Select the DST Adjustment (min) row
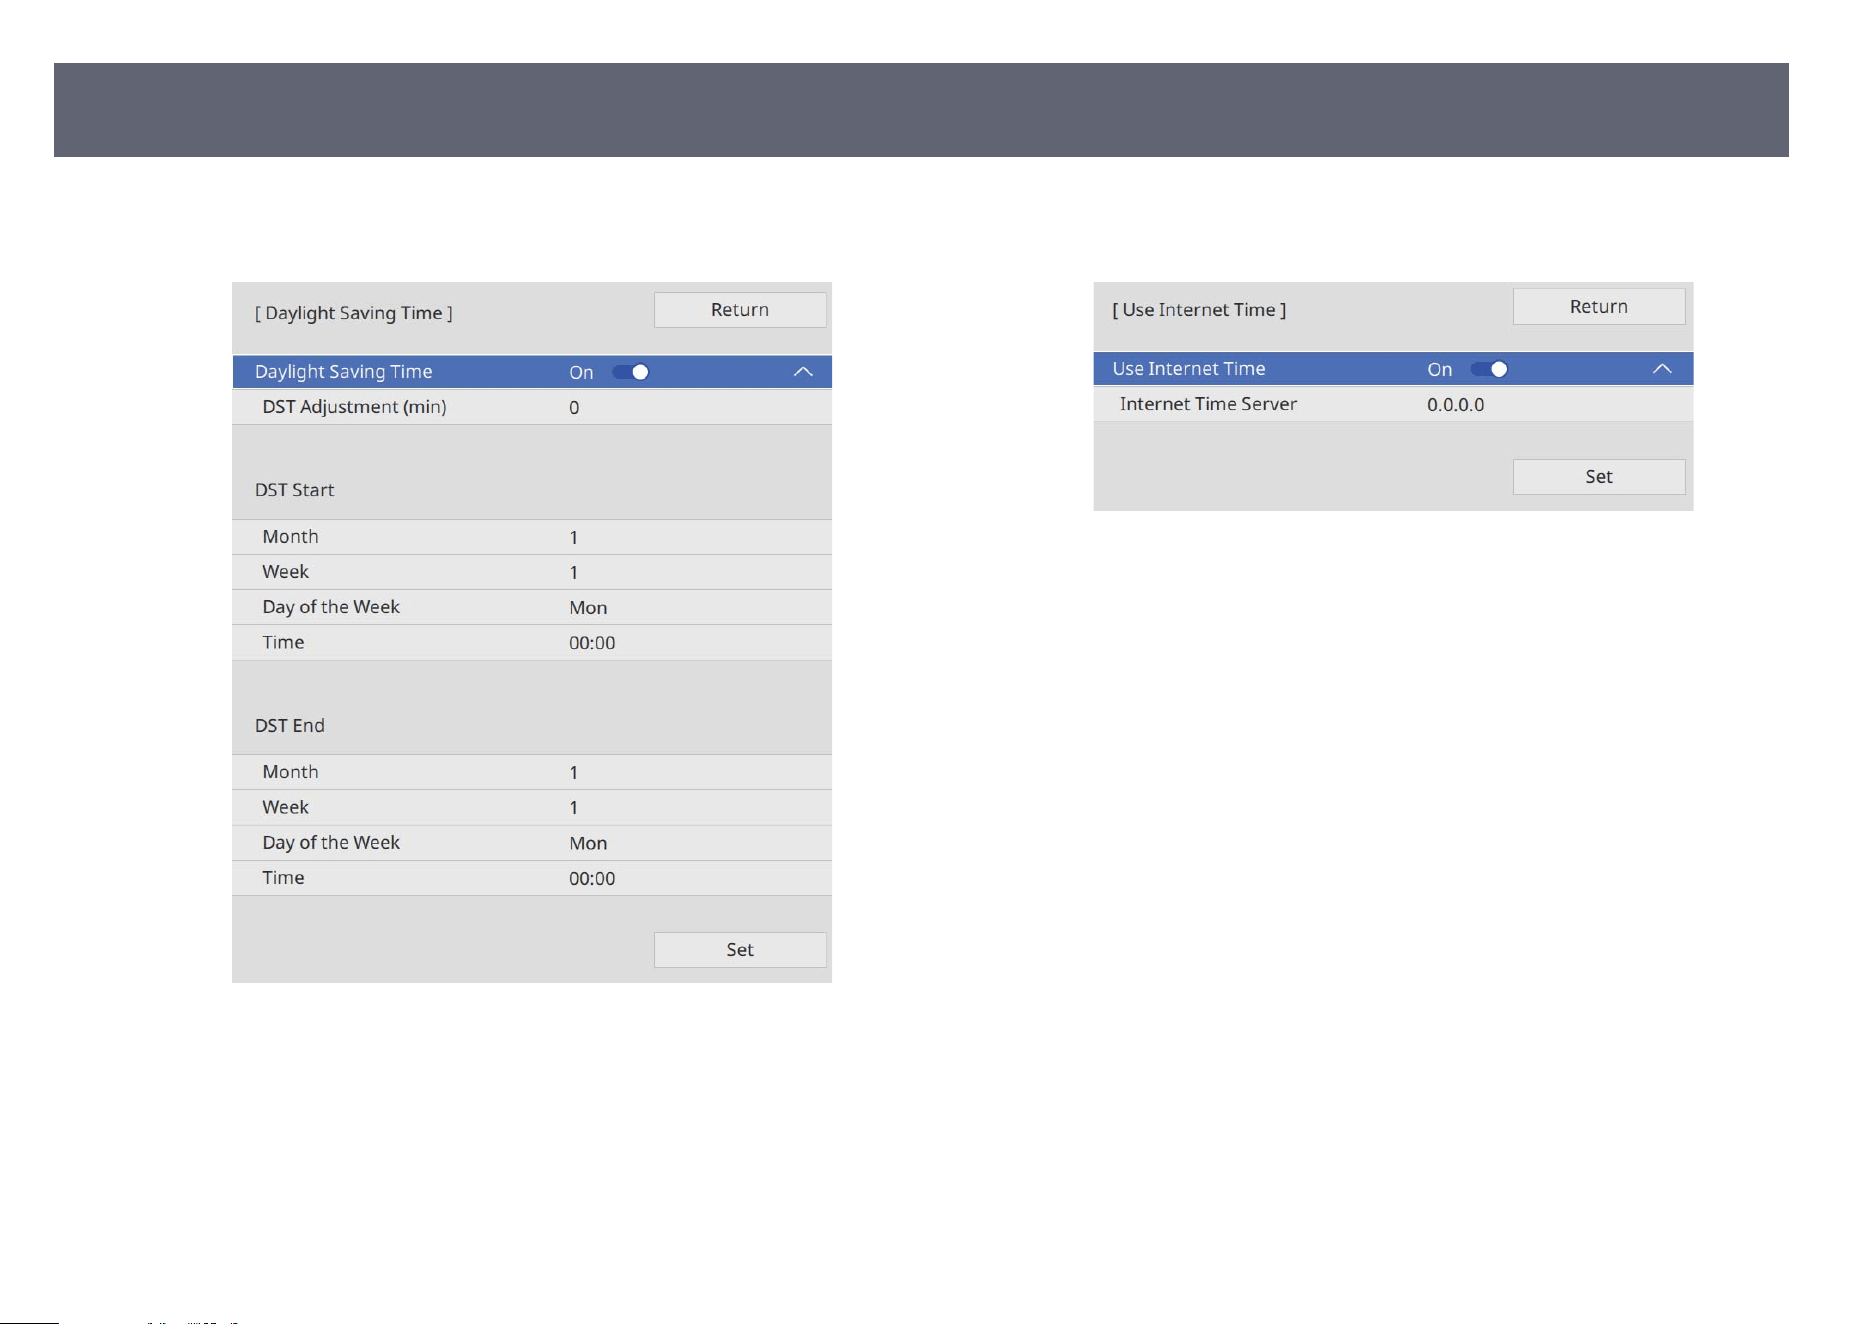1872x1324 pixels. [532, 407]
